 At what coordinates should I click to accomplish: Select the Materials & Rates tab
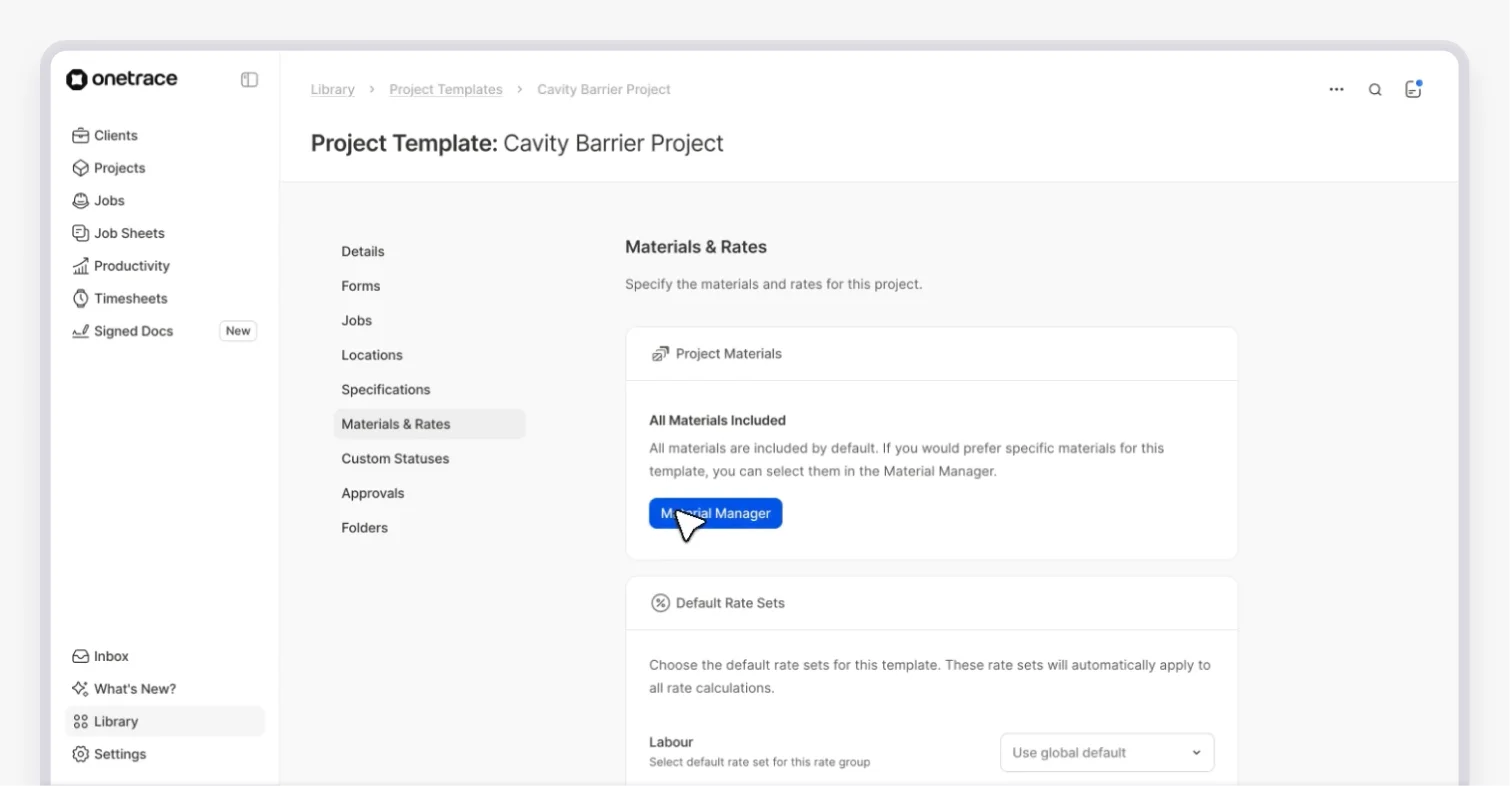430,424
